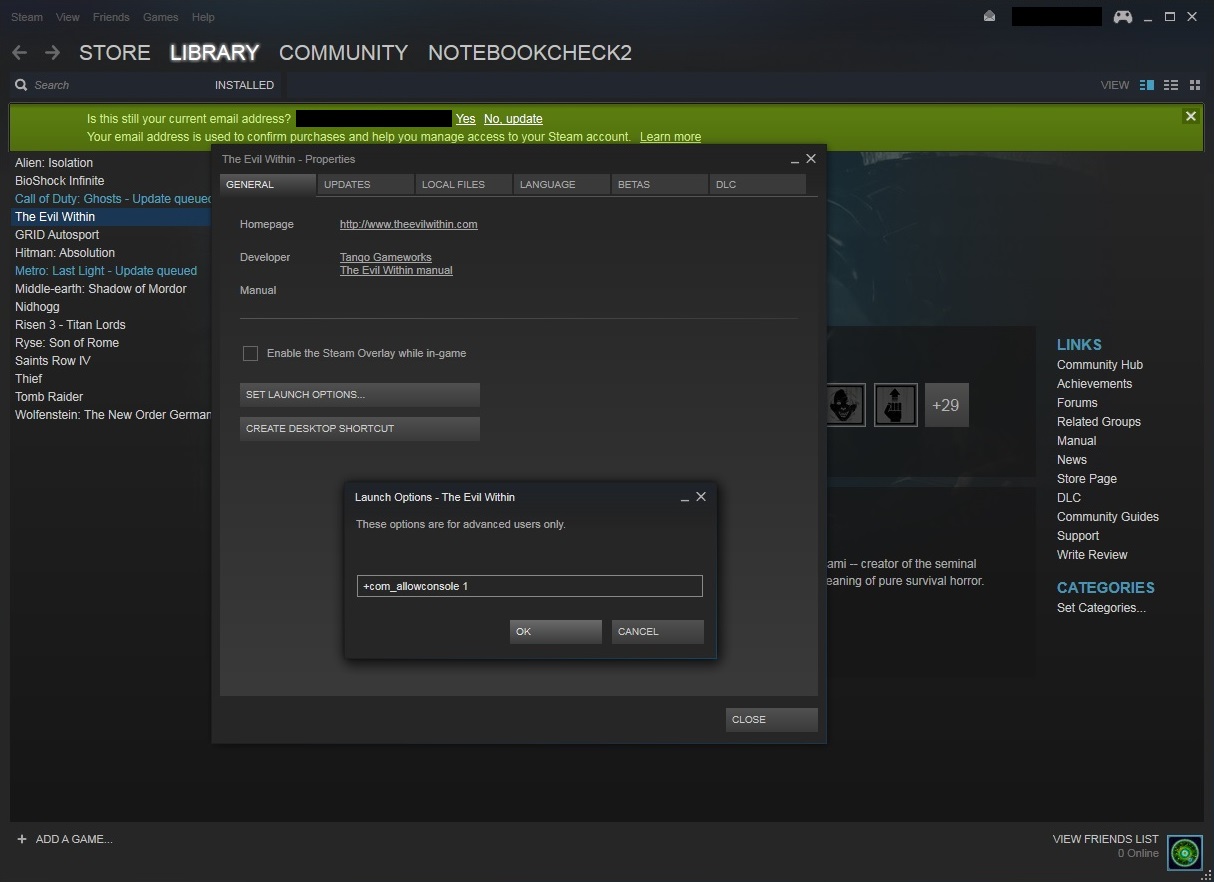Switch to grid view icon
The image size is (1214, 882).
click(1194, 85)
